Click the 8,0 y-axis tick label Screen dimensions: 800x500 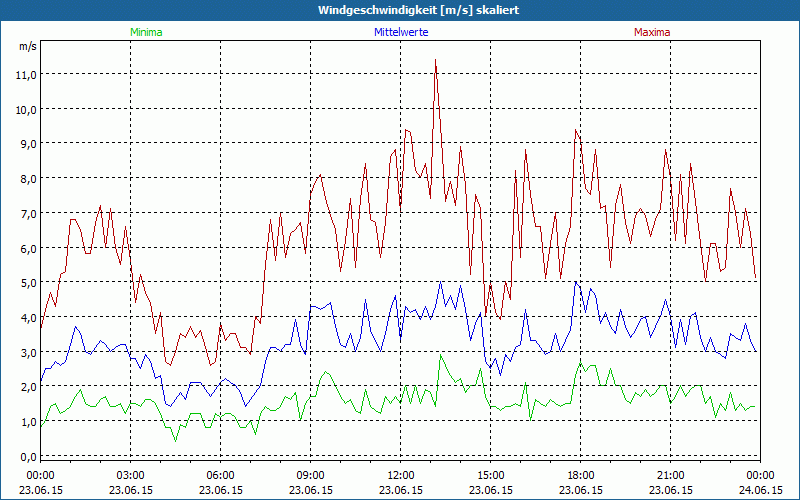[26, 178]
